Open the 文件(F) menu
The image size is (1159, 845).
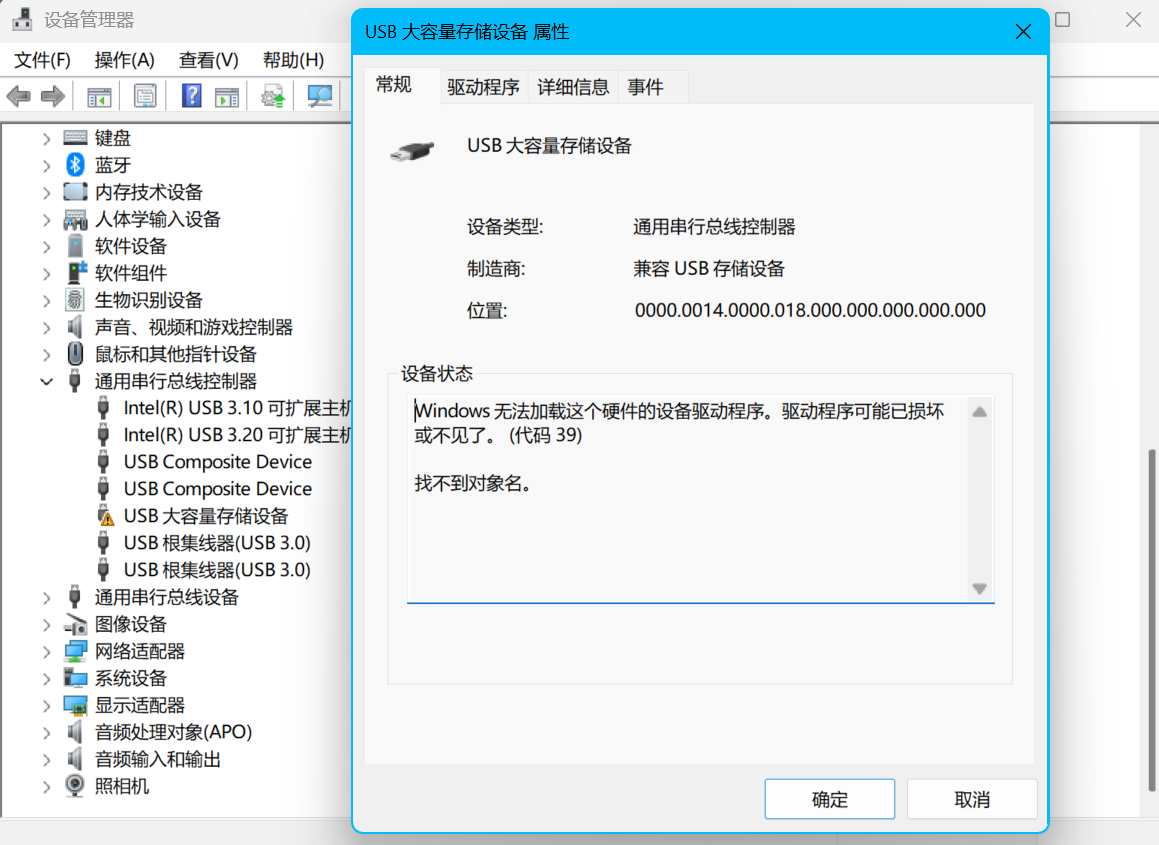pyautogui.click(x=42, y=60)
